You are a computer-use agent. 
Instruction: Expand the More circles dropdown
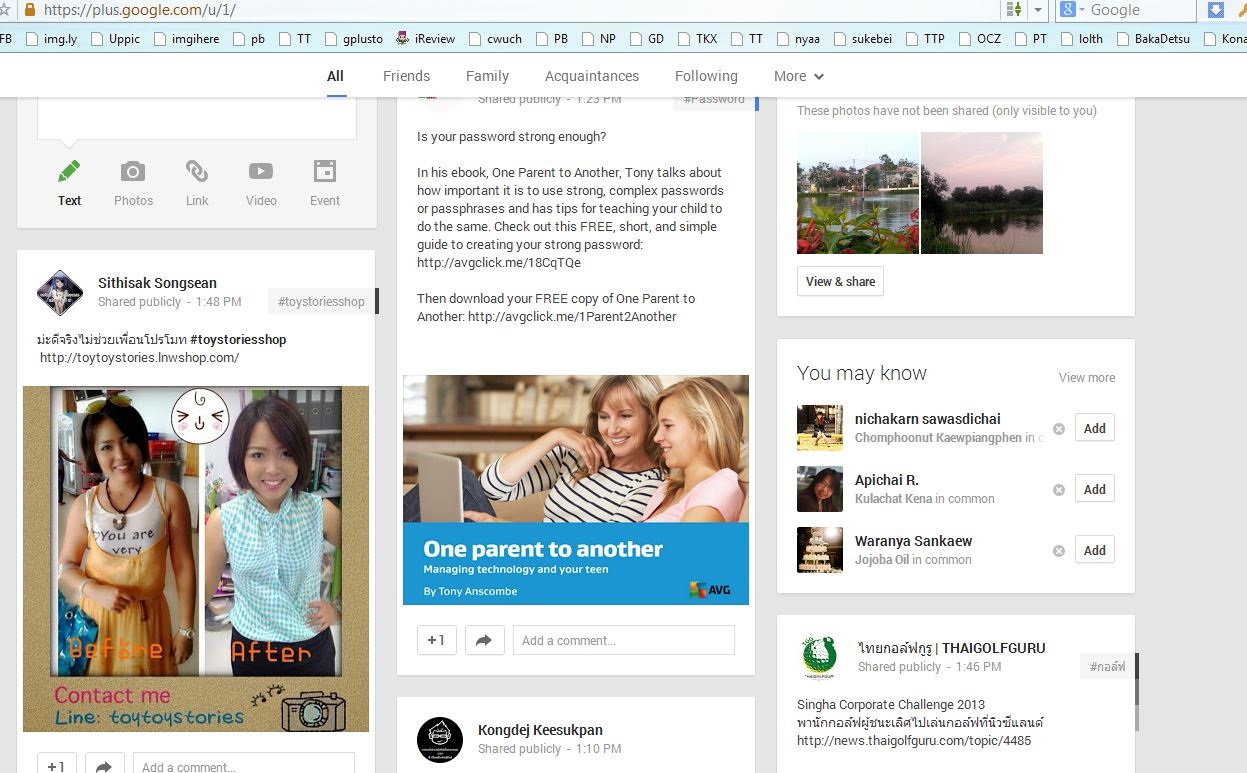coord(798,76)
